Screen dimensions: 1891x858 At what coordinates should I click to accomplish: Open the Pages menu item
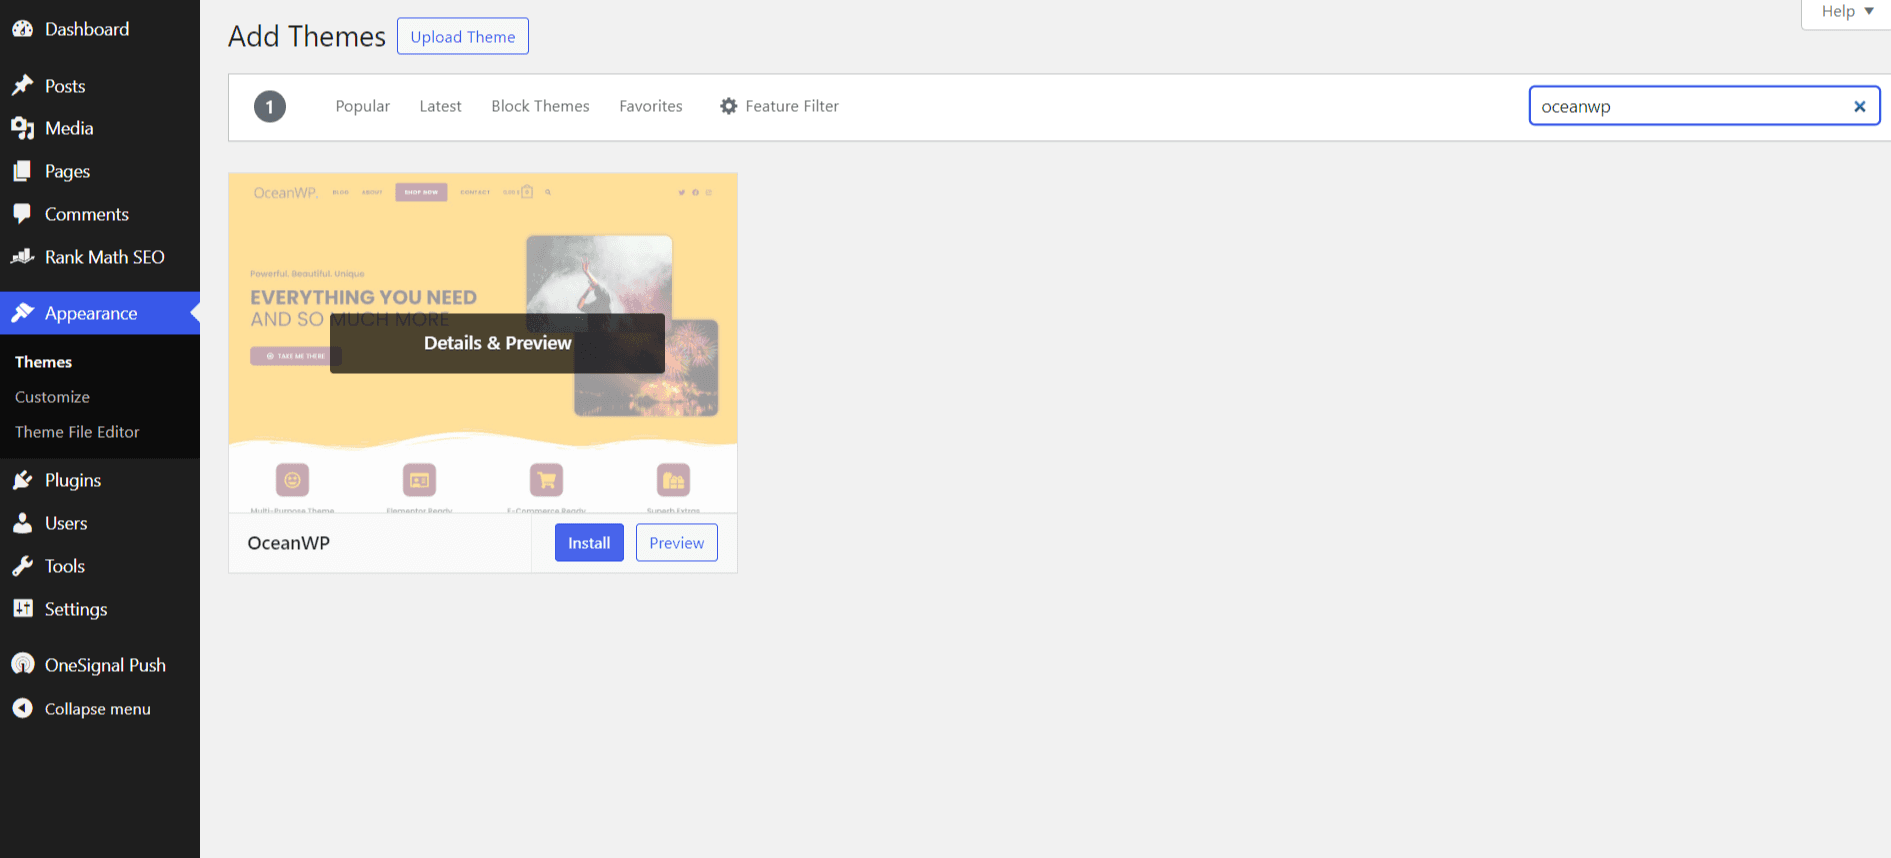point(100,171)
